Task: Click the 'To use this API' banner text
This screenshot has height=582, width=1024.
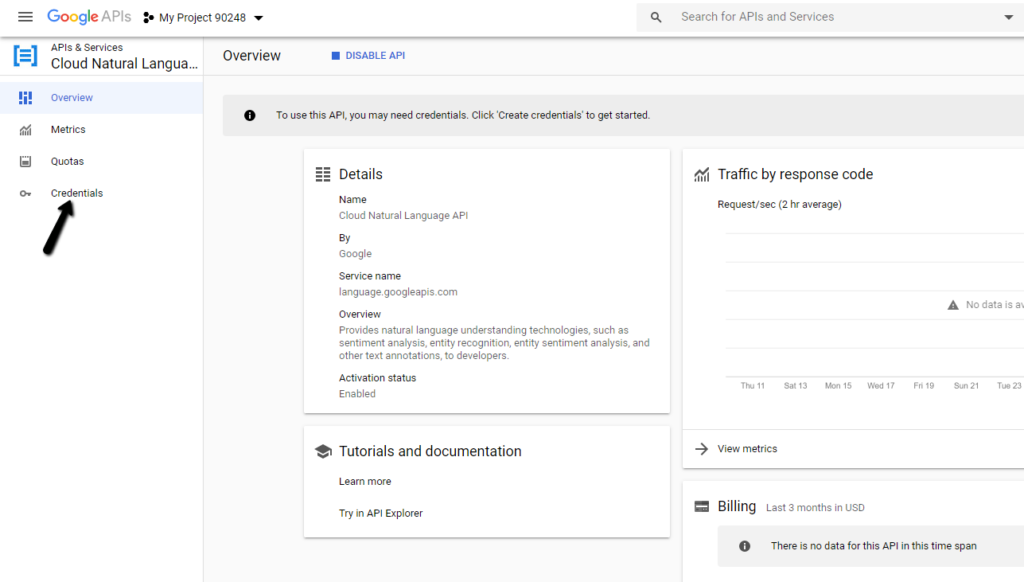Action: [463, 116]
